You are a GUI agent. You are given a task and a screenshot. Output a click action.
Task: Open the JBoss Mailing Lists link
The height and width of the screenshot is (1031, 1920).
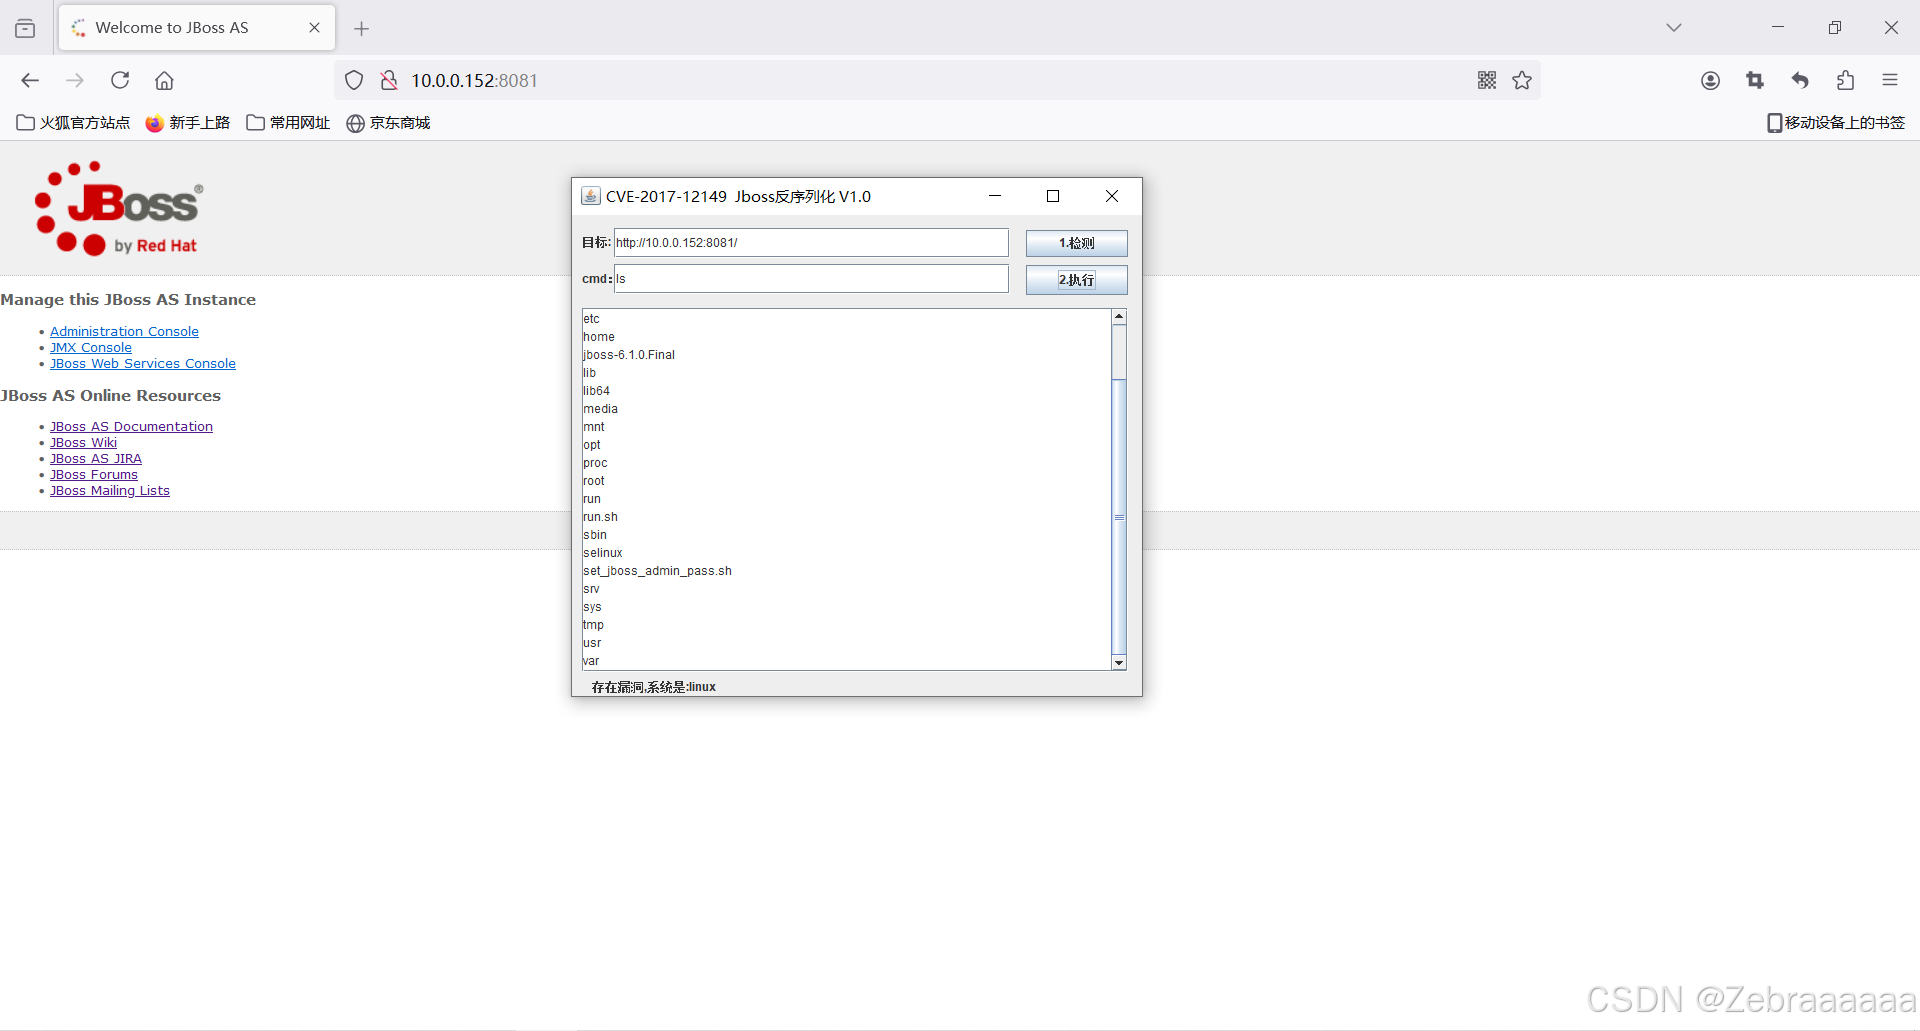pos(110,490)
